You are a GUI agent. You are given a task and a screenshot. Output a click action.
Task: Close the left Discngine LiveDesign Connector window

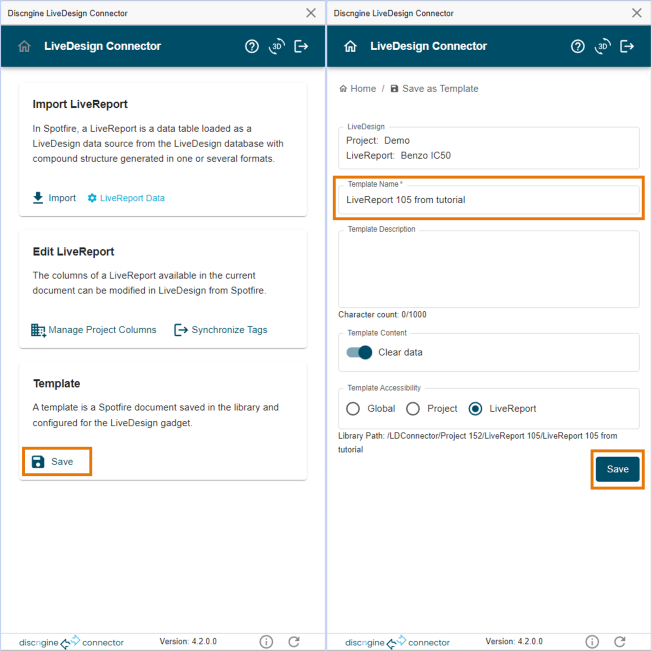pyautogui.click(x=311, y=13)
